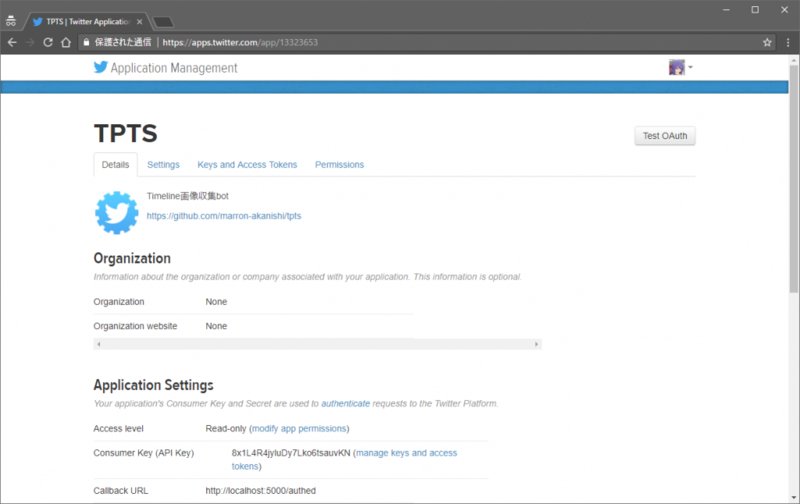The image size is (800, 504).
Task: Open the user avatar account dropdown
Action: tap(681, 67)
